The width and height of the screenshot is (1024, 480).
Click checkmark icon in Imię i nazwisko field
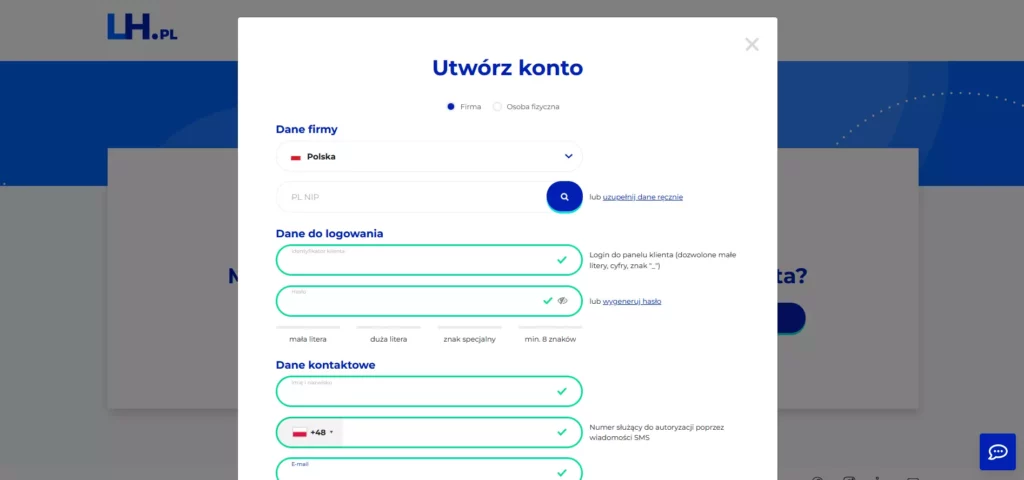(562, 391)
